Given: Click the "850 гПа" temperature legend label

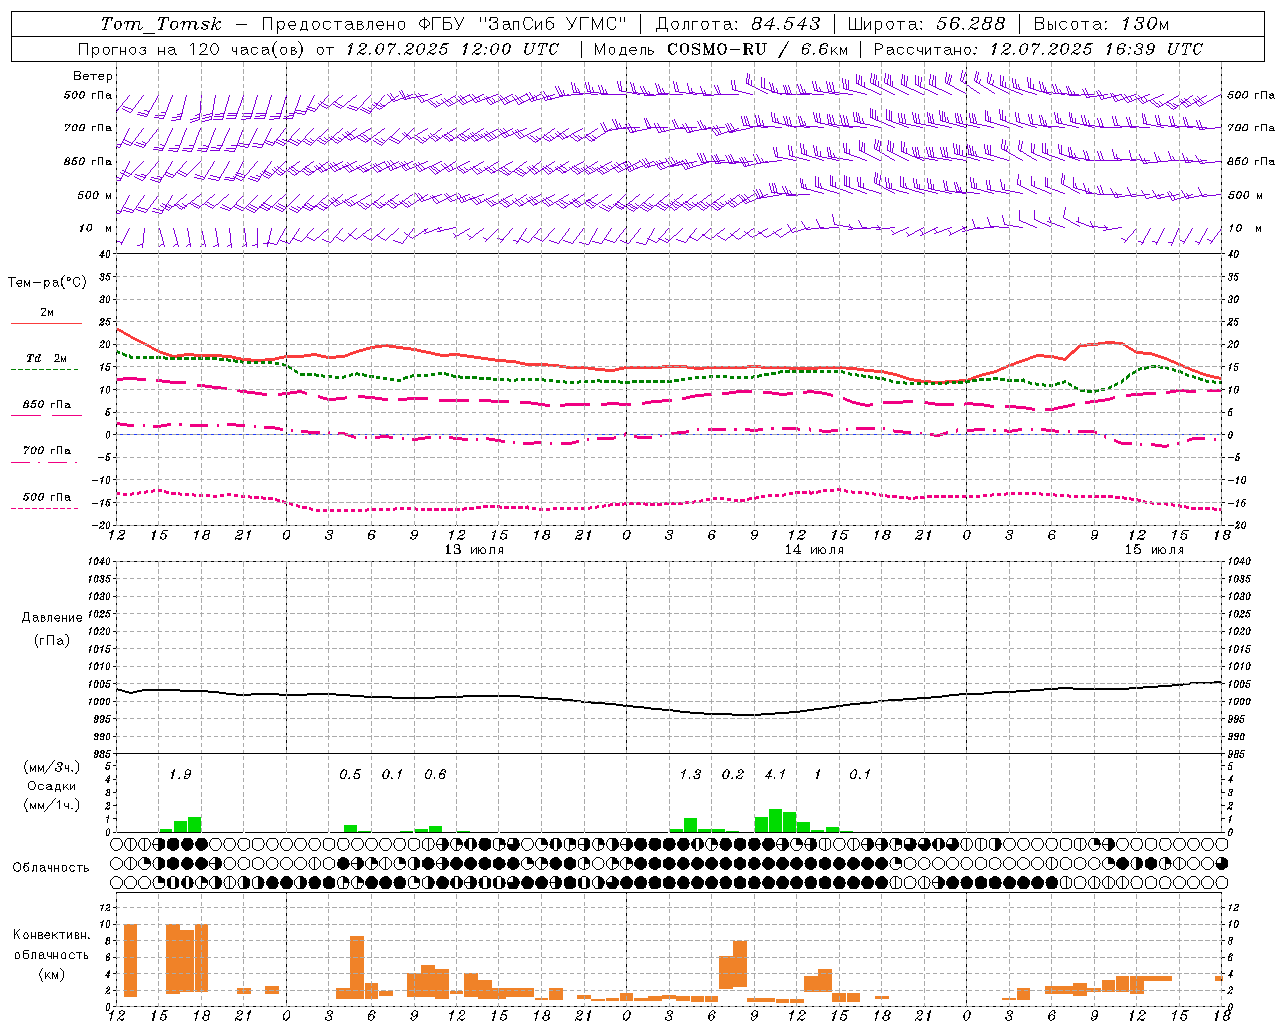Looking at the screenshot, I should (x=47, y=405).
